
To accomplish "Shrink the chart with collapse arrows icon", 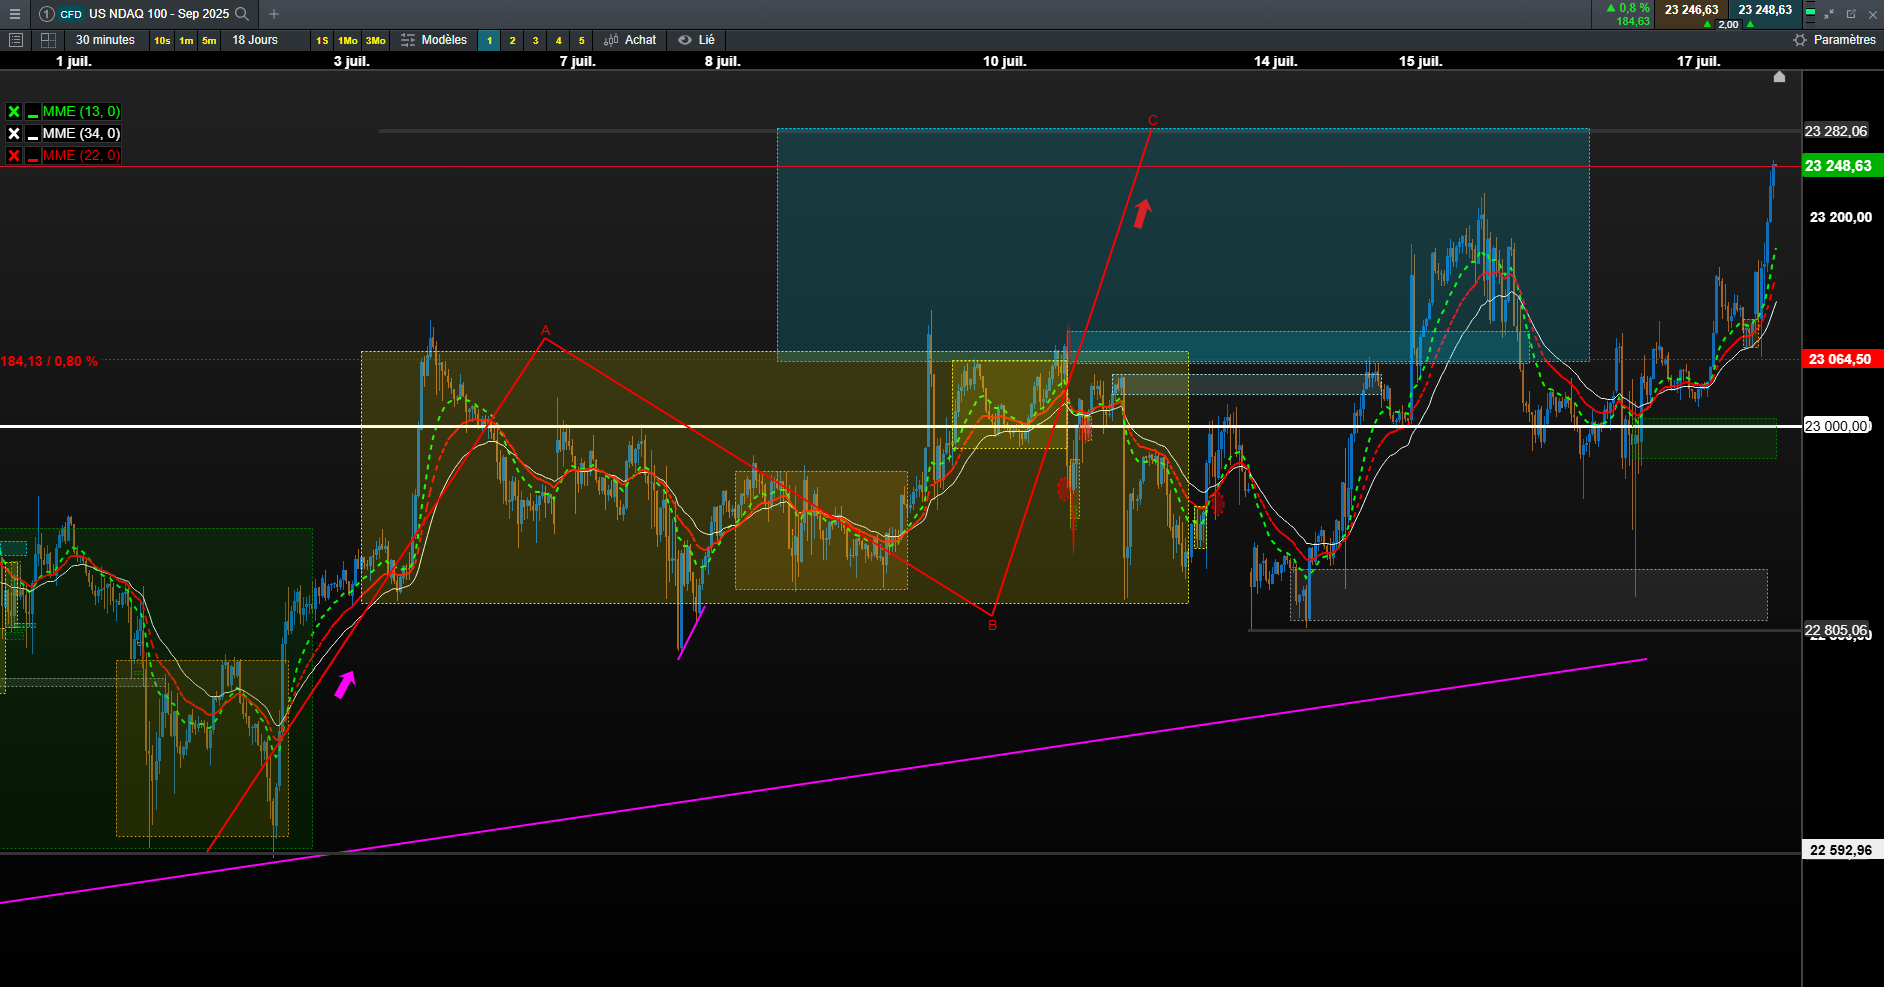I will (x=1829, y=14).
